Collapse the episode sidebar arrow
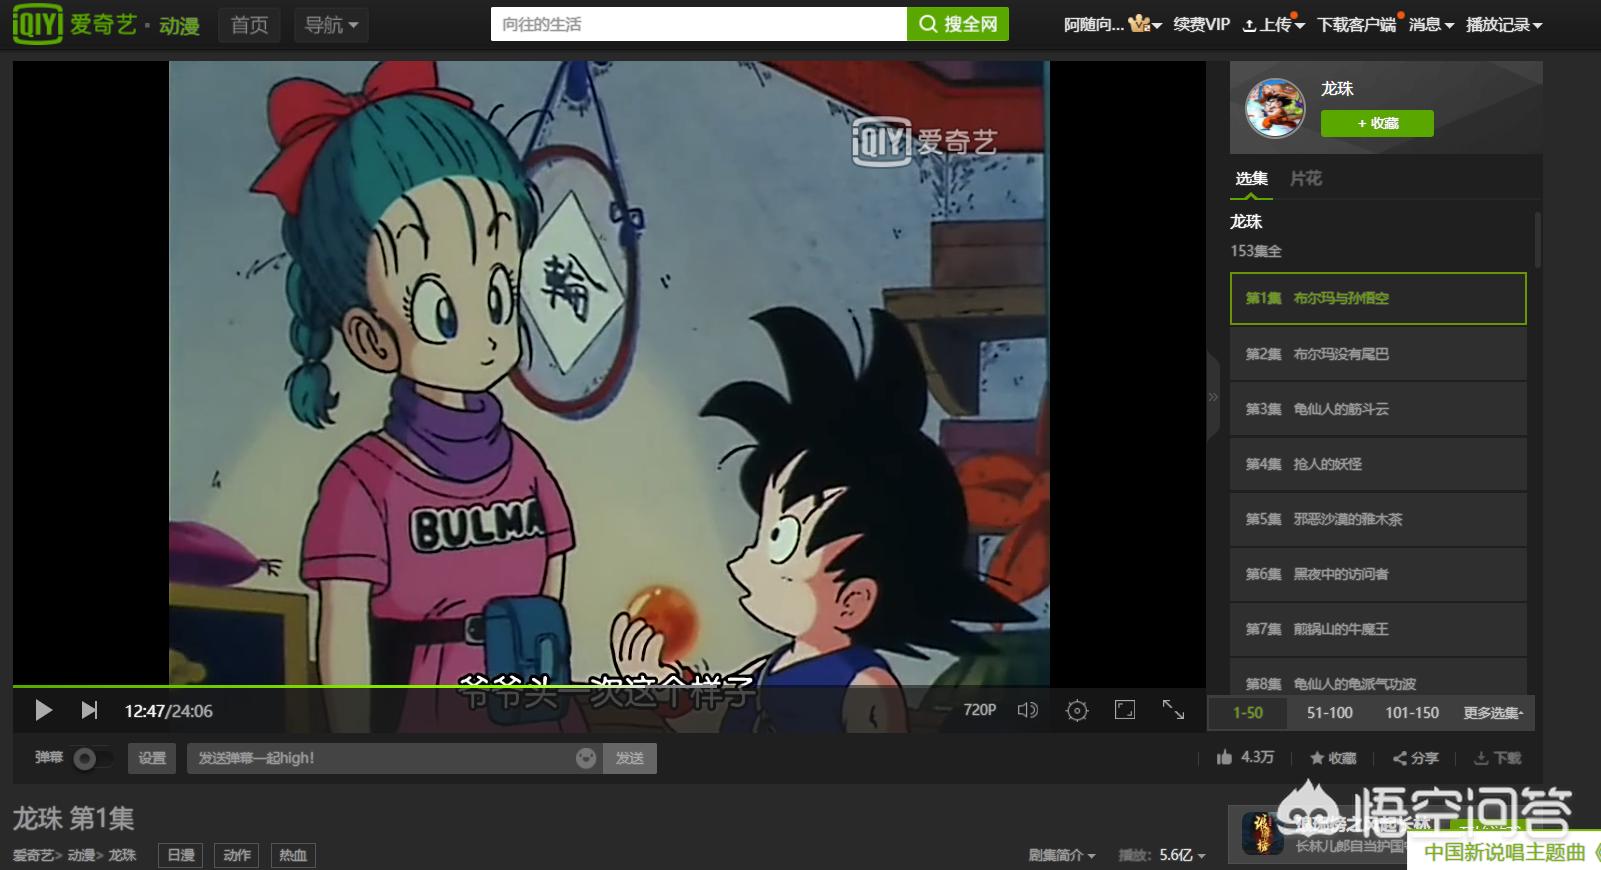 click(x=1213, y=397)
